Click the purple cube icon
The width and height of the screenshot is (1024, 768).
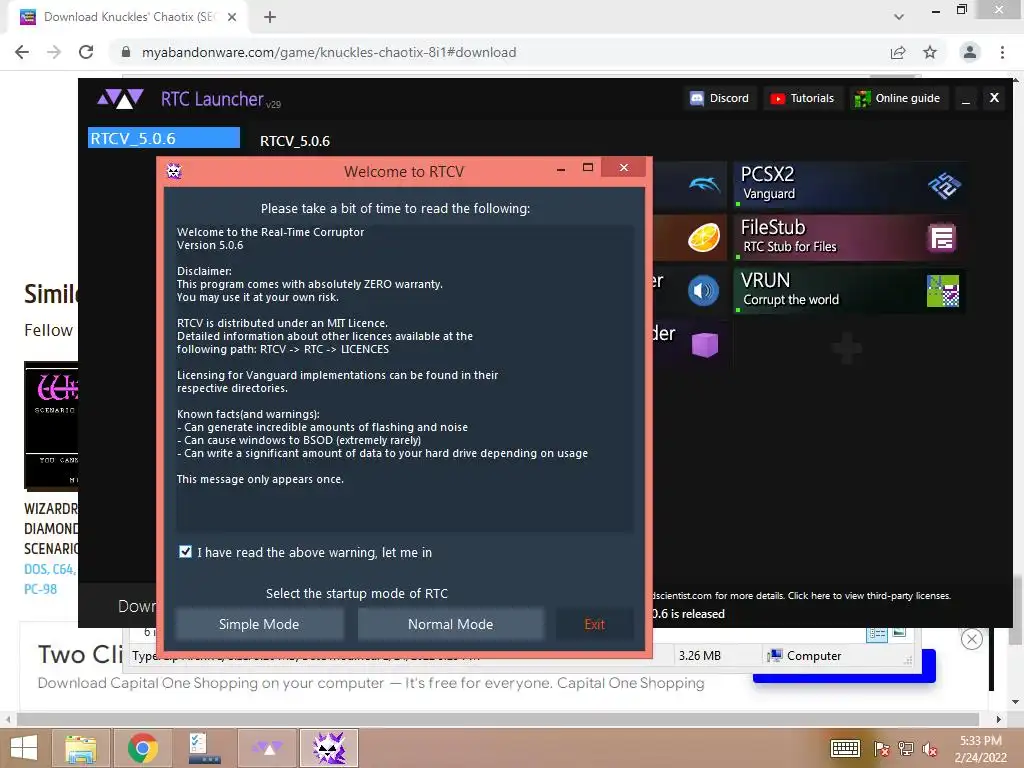click(x=705, y=344)
